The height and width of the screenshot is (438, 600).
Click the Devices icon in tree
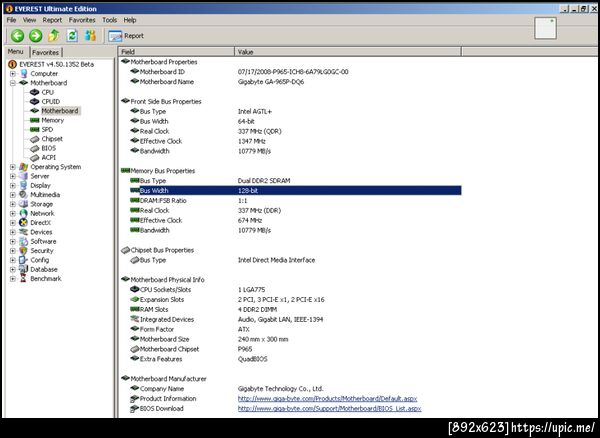pyautogui.click(x=24, y=232)
